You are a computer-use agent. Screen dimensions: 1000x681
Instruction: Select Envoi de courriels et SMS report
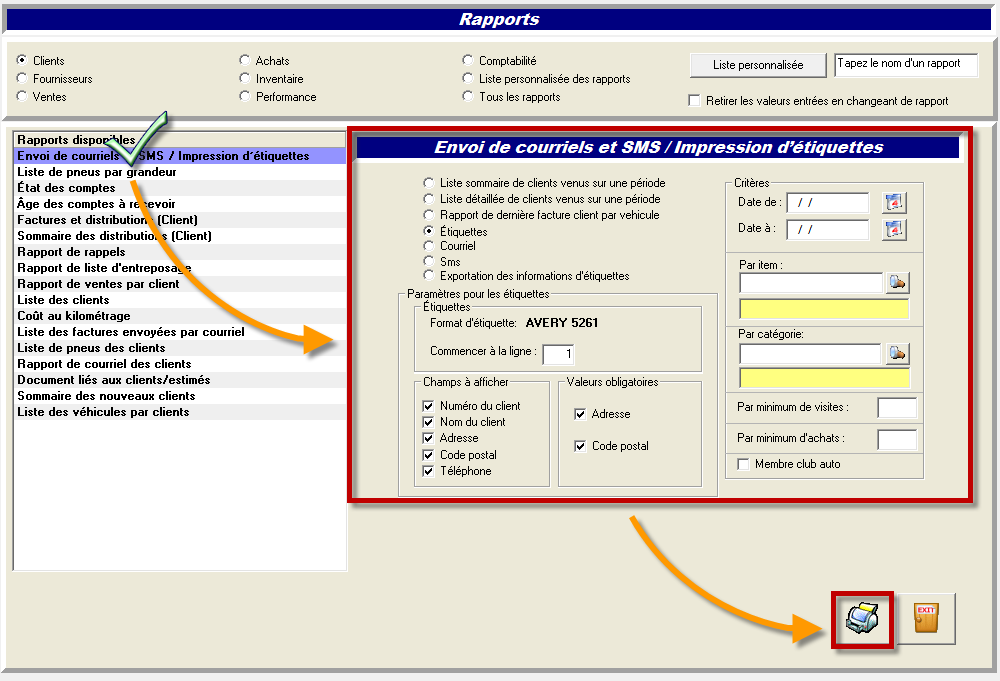pos(180,156)
